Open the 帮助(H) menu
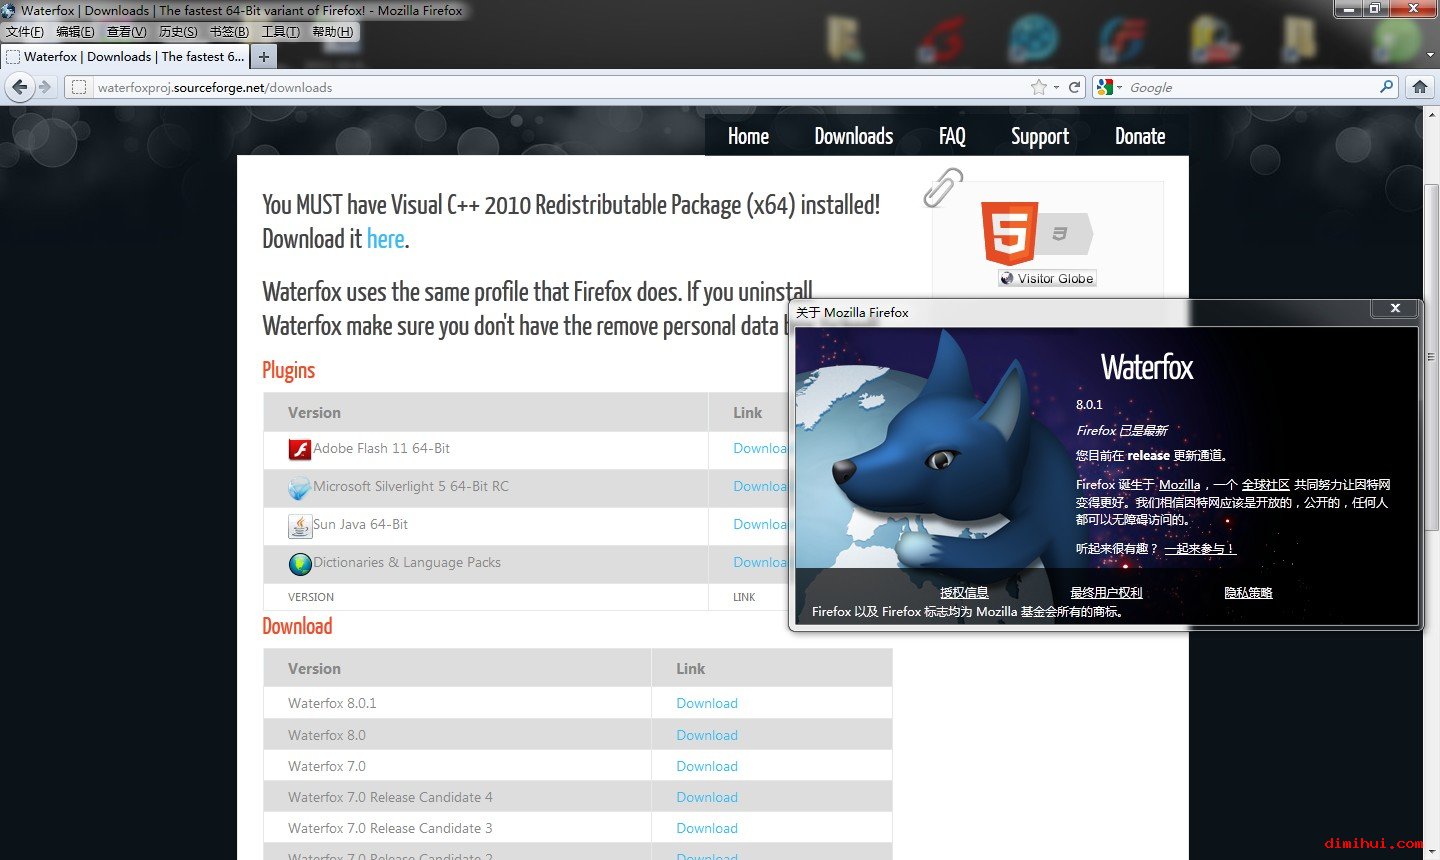Image resolution: width=1440 pixels, height=860 pixels. click(x=333, y=32)
